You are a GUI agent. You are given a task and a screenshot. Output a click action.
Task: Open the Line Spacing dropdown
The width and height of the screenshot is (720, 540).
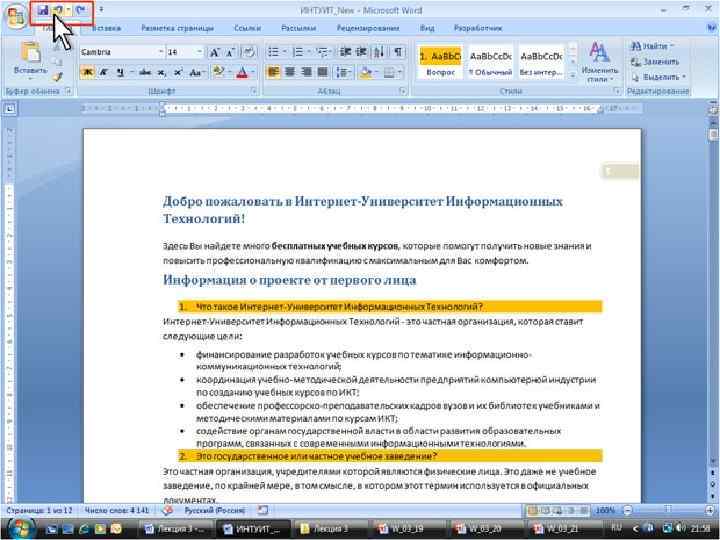pyautogui.click(x=343, y=72)
